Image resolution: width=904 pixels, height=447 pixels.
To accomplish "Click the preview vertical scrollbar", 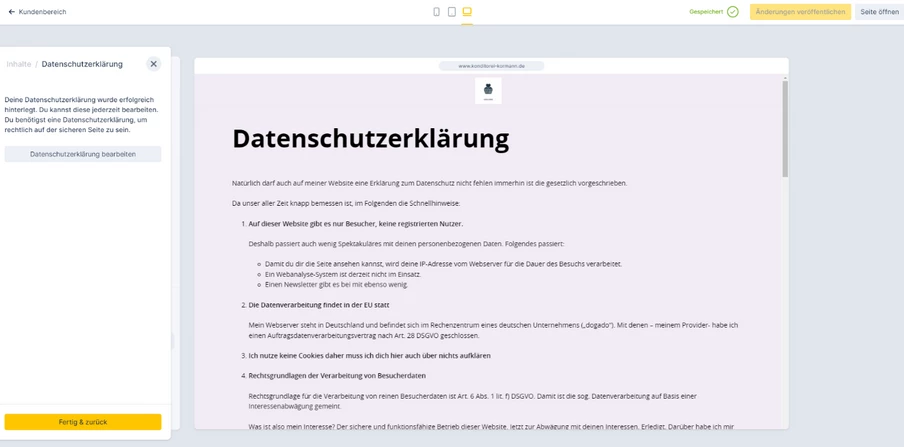I will coord(785,130).
